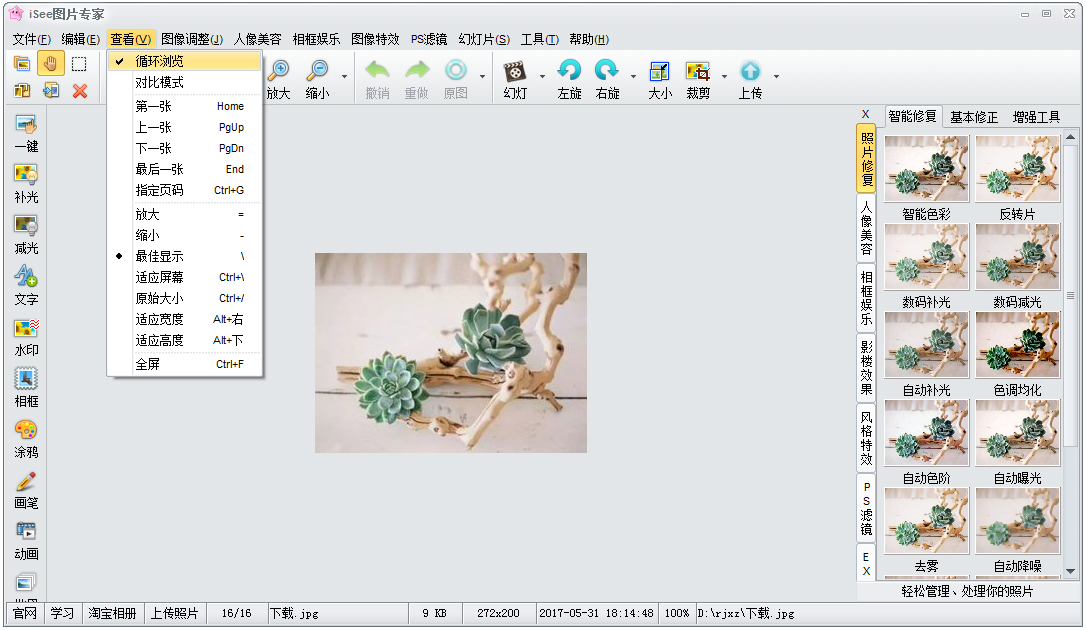Open dropdown arrow next to 右旋
The width and height of the screenshot is (1086, 630).
[x=633, y=76]
